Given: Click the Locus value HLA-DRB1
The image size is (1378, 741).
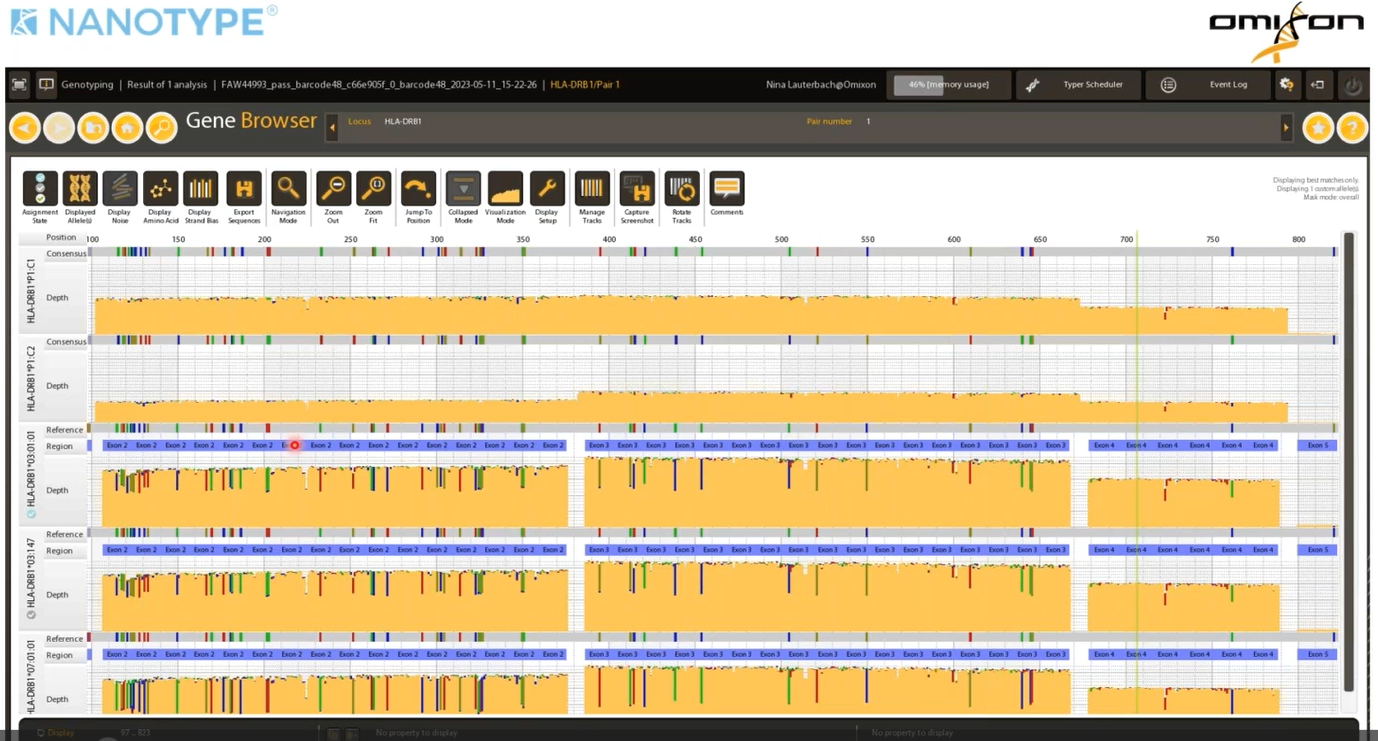Looking at the screenshot, I should [x=403, y=122].
